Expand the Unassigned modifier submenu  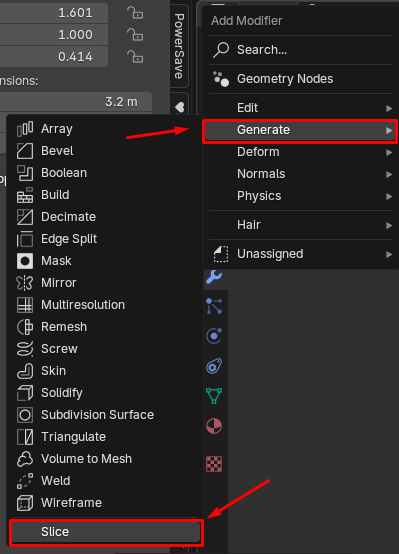click(x=301, y=254)
